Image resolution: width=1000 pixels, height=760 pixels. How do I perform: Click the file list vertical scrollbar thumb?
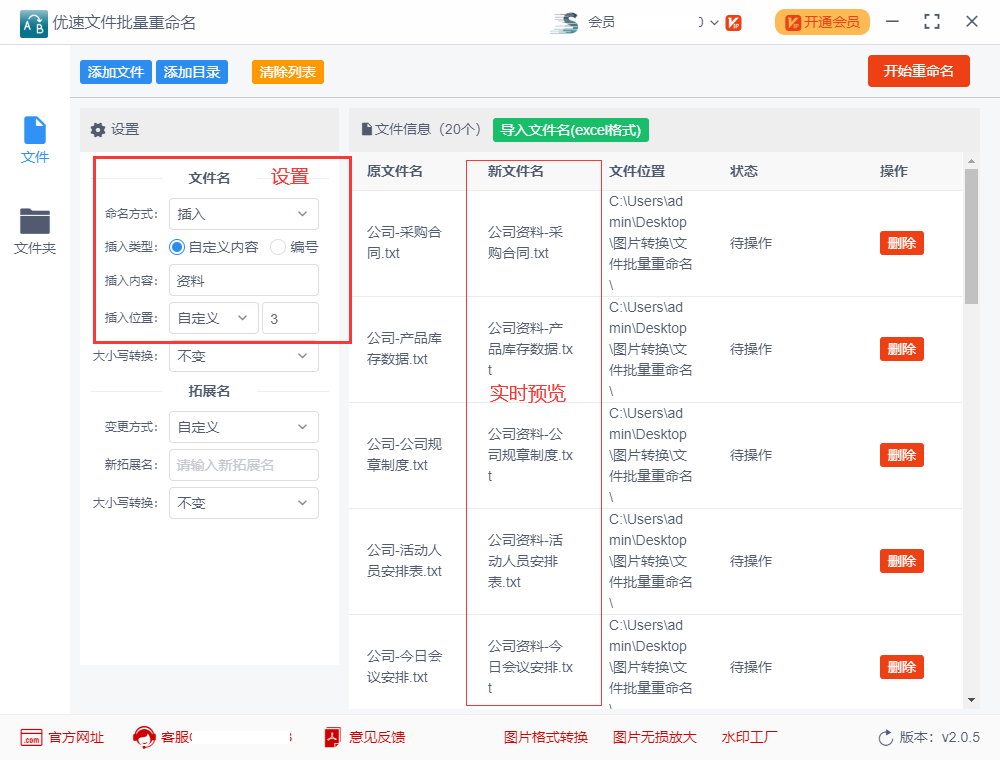(971, 236)
